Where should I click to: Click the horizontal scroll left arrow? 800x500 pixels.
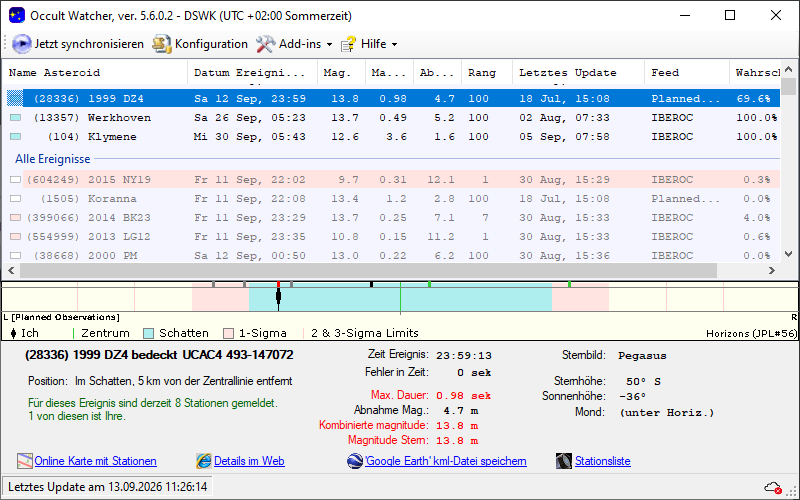(11, 270)
